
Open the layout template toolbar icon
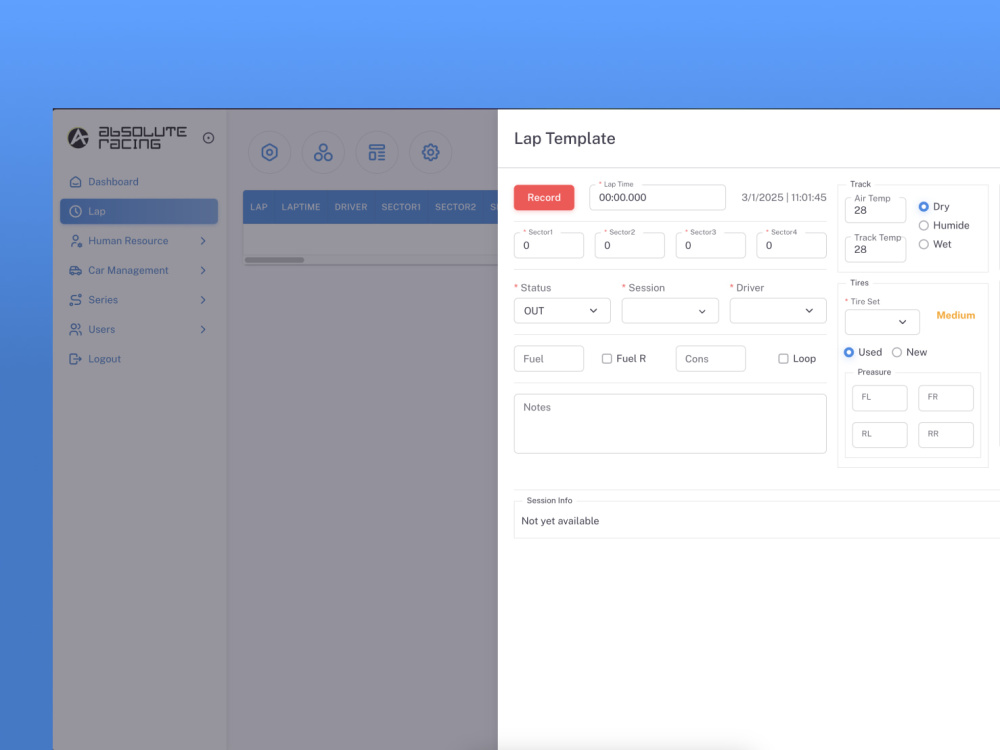(x=377, y=152)
